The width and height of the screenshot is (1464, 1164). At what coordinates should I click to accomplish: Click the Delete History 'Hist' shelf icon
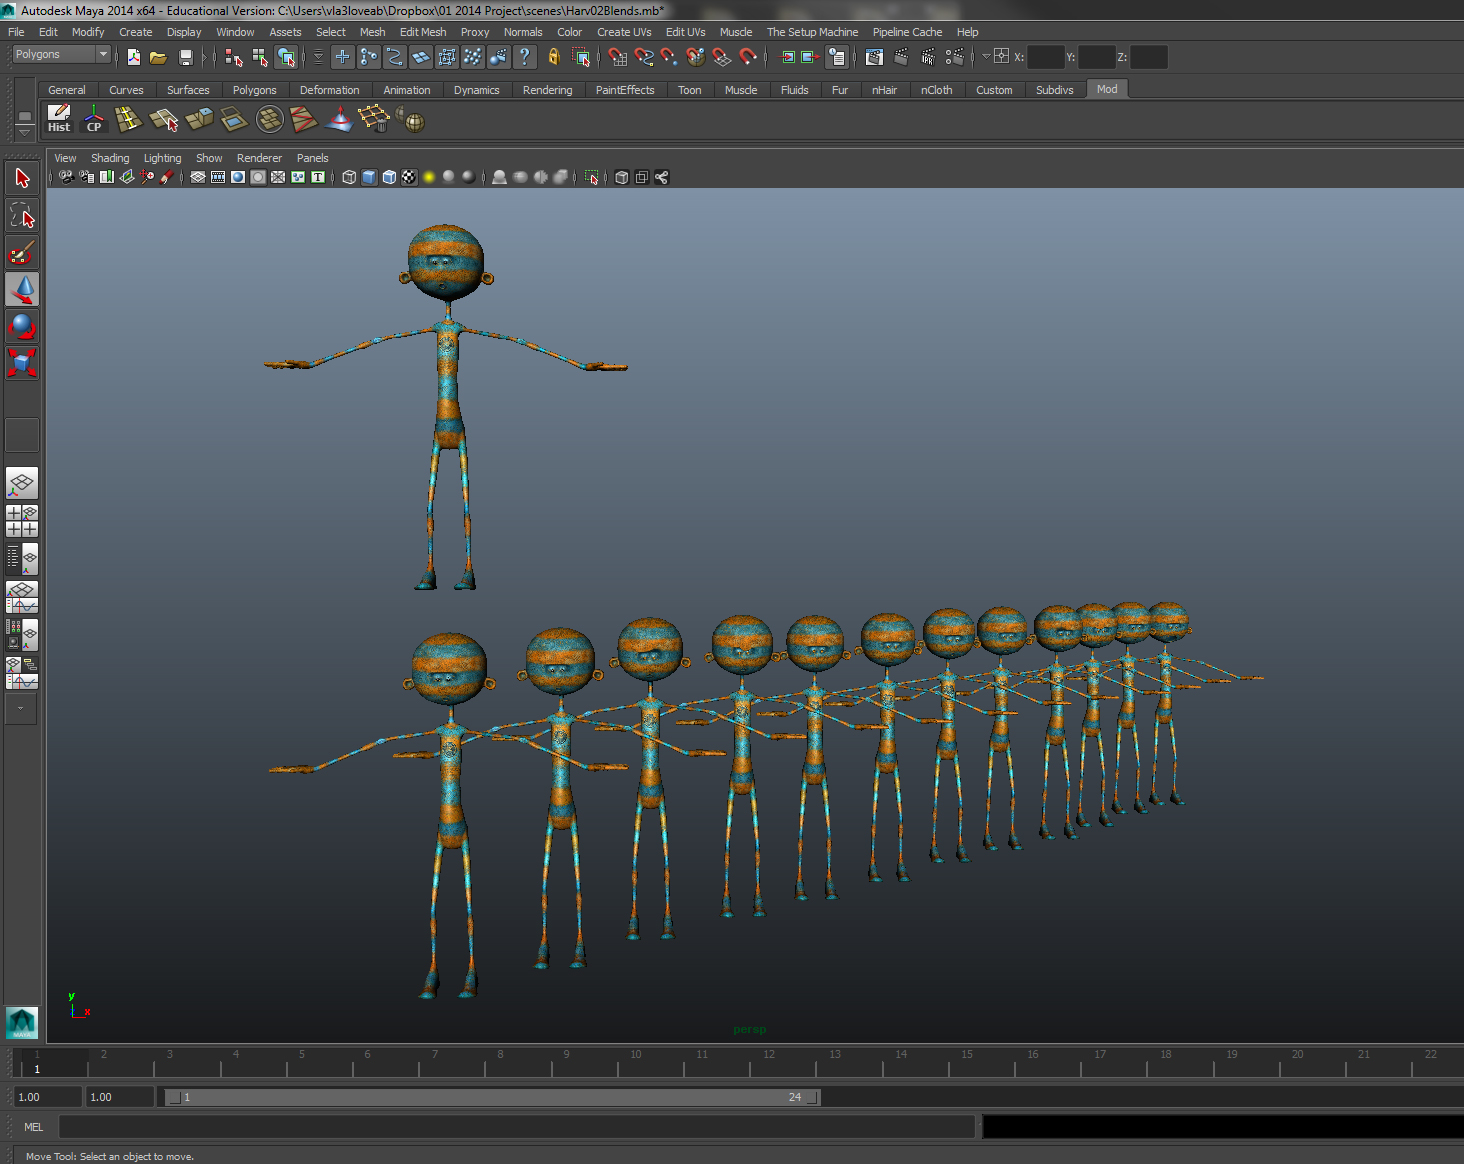point(59,118)
